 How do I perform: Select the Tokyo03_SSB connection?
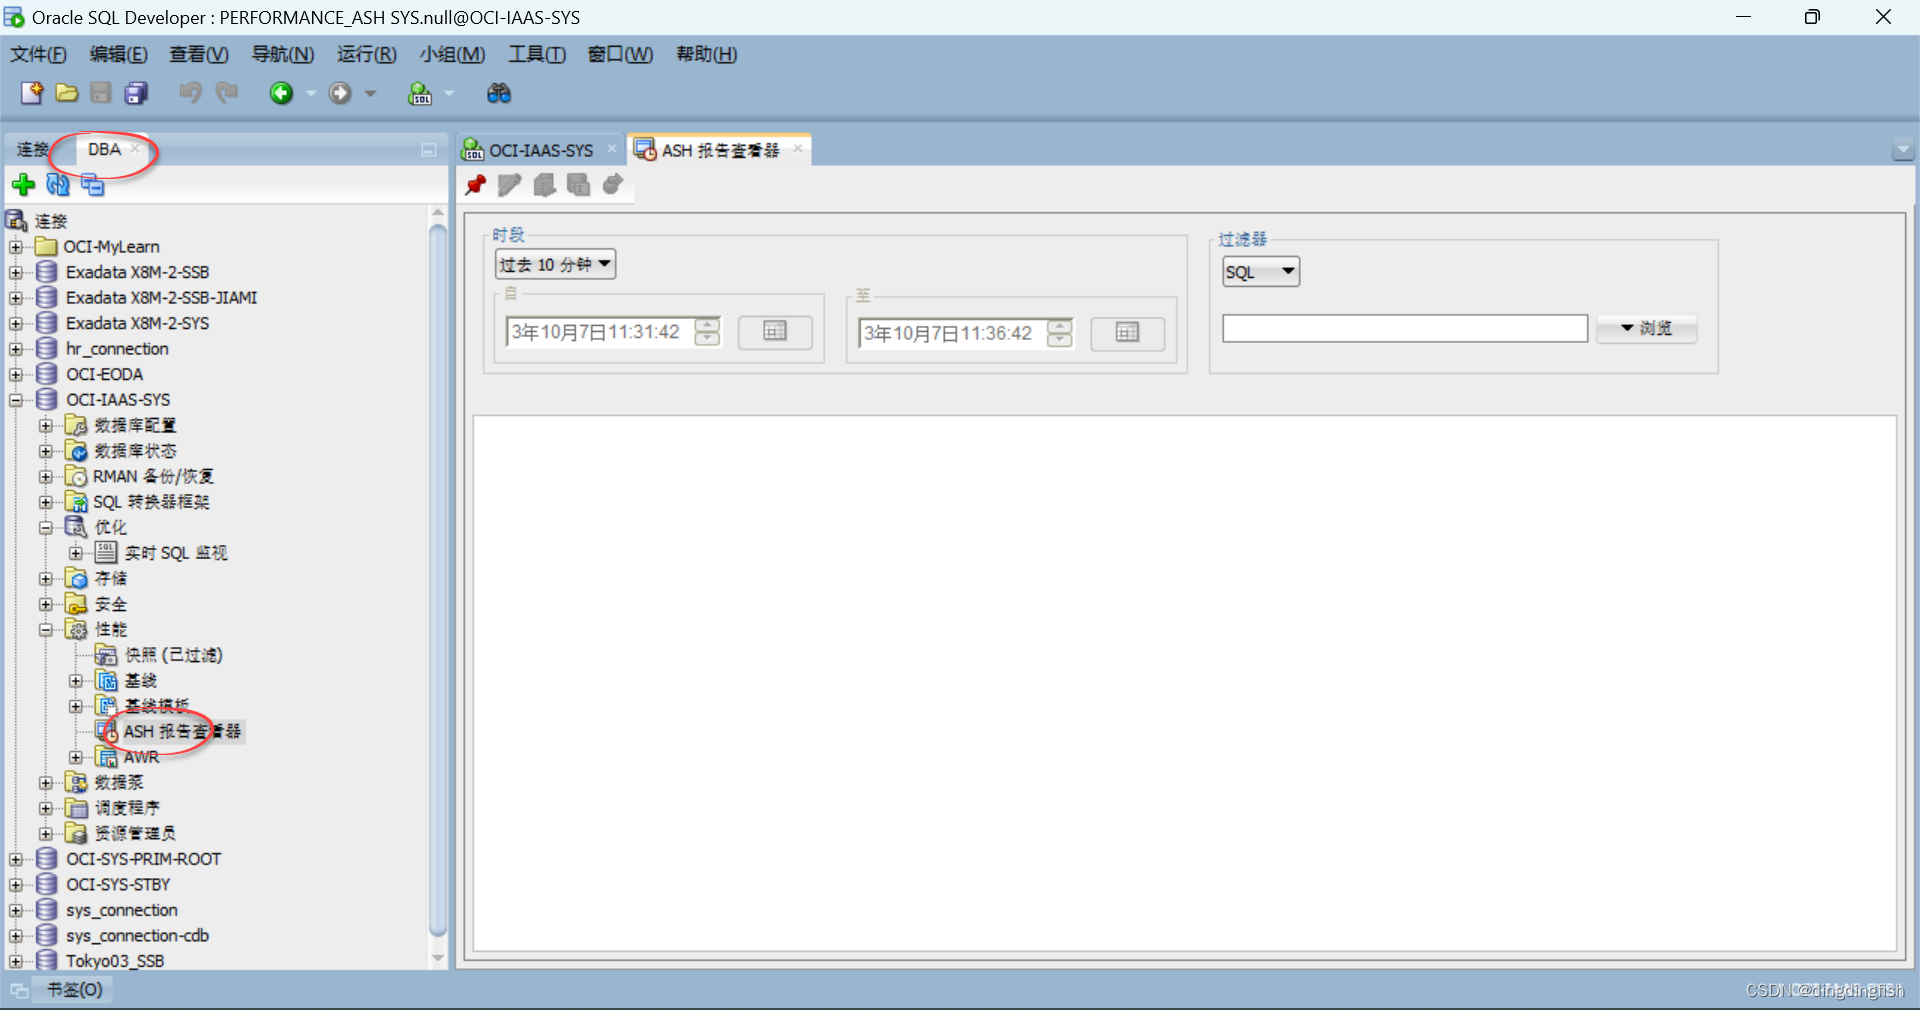pyautogui.click(x=115, y=961)
